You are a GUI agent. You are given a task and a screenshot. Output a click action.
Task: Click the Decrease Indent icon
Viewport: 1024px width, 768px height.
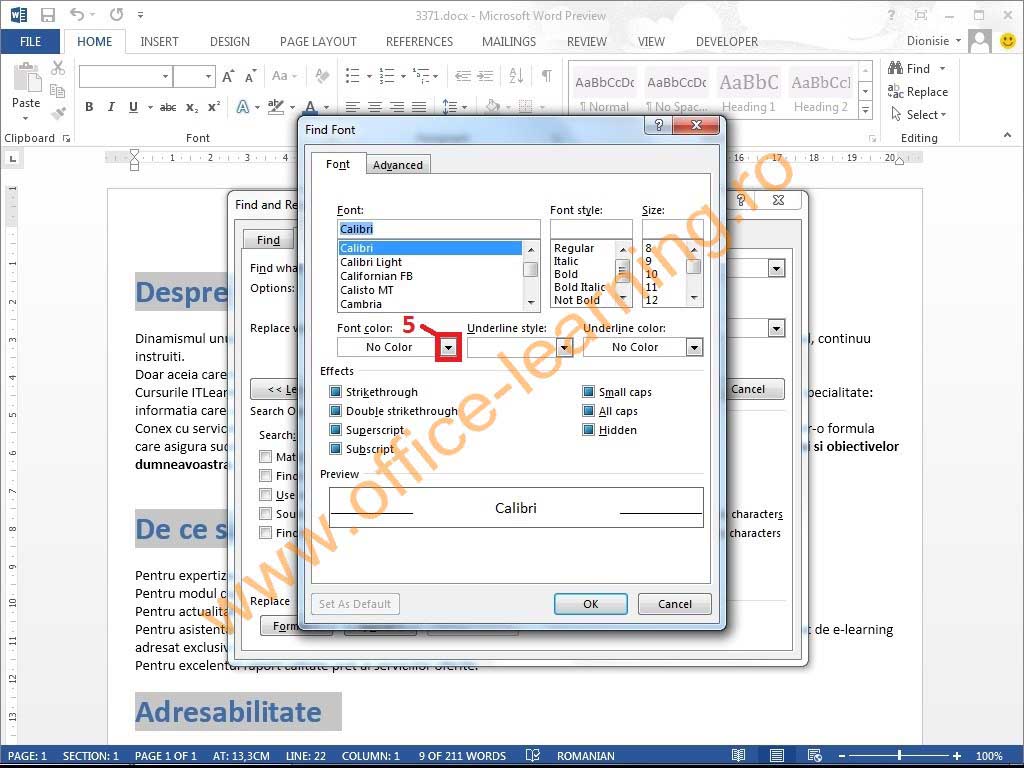coord(463,76)
